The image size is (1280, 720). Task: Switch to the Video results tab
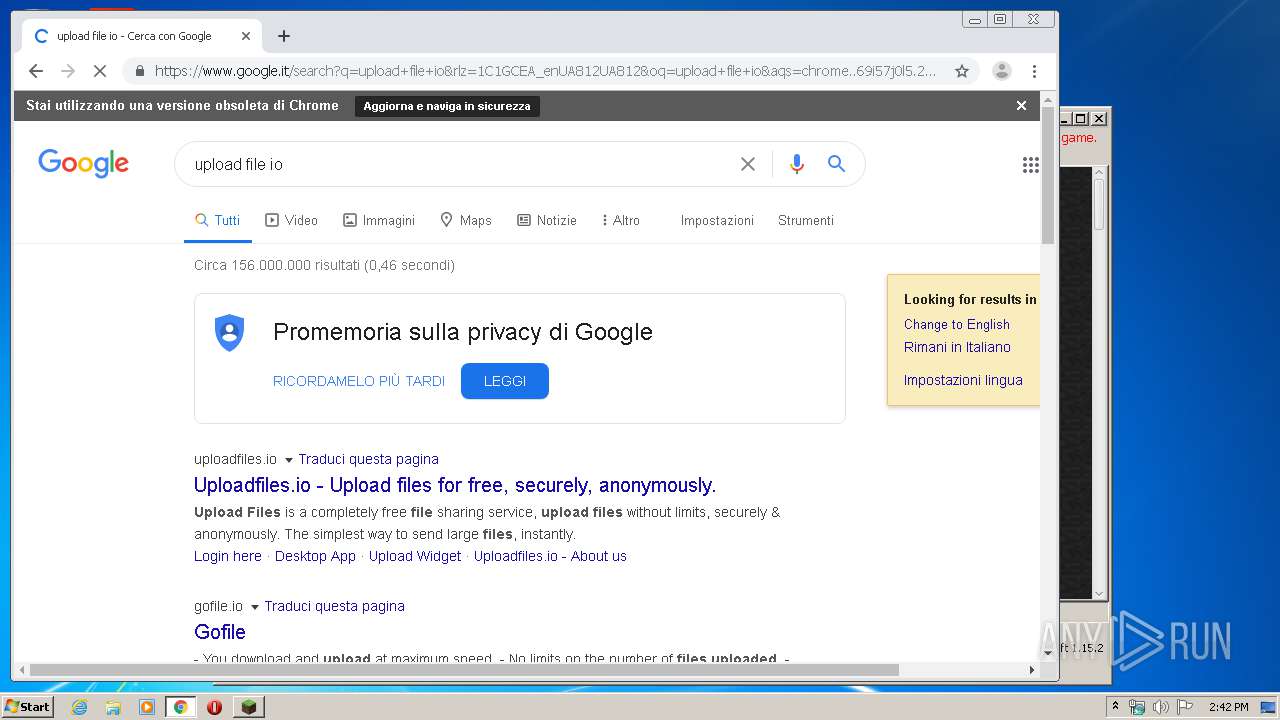pyautogui.click(x=291, y=220)
